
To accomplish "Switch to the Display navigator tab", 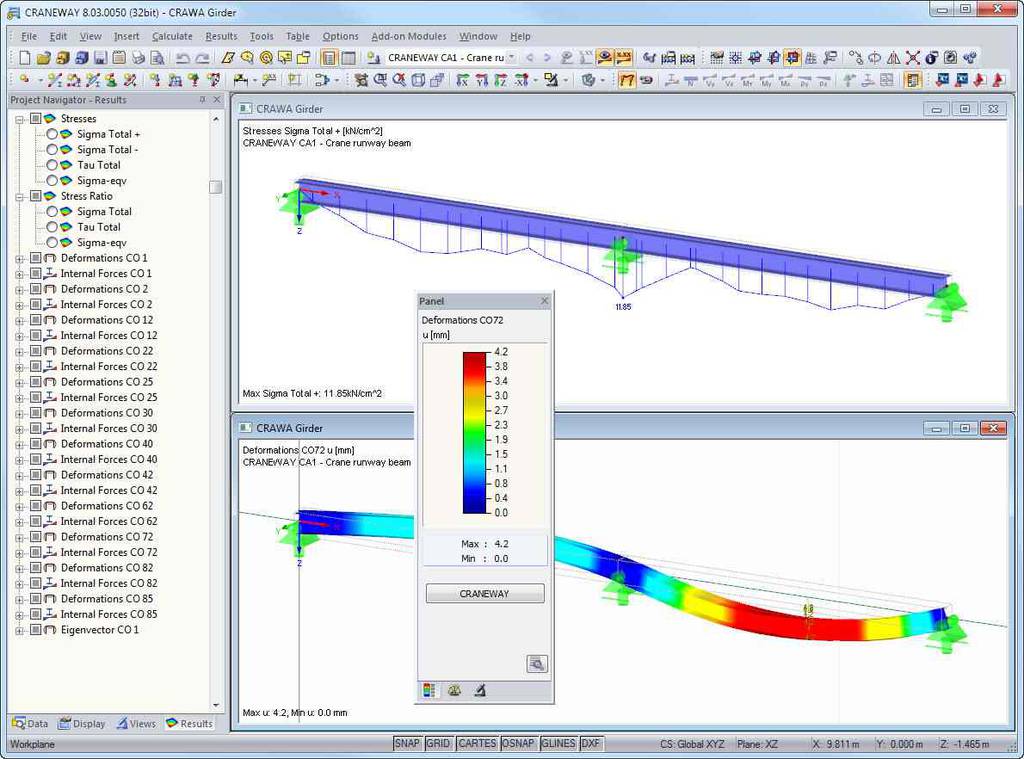I will 82,723.
